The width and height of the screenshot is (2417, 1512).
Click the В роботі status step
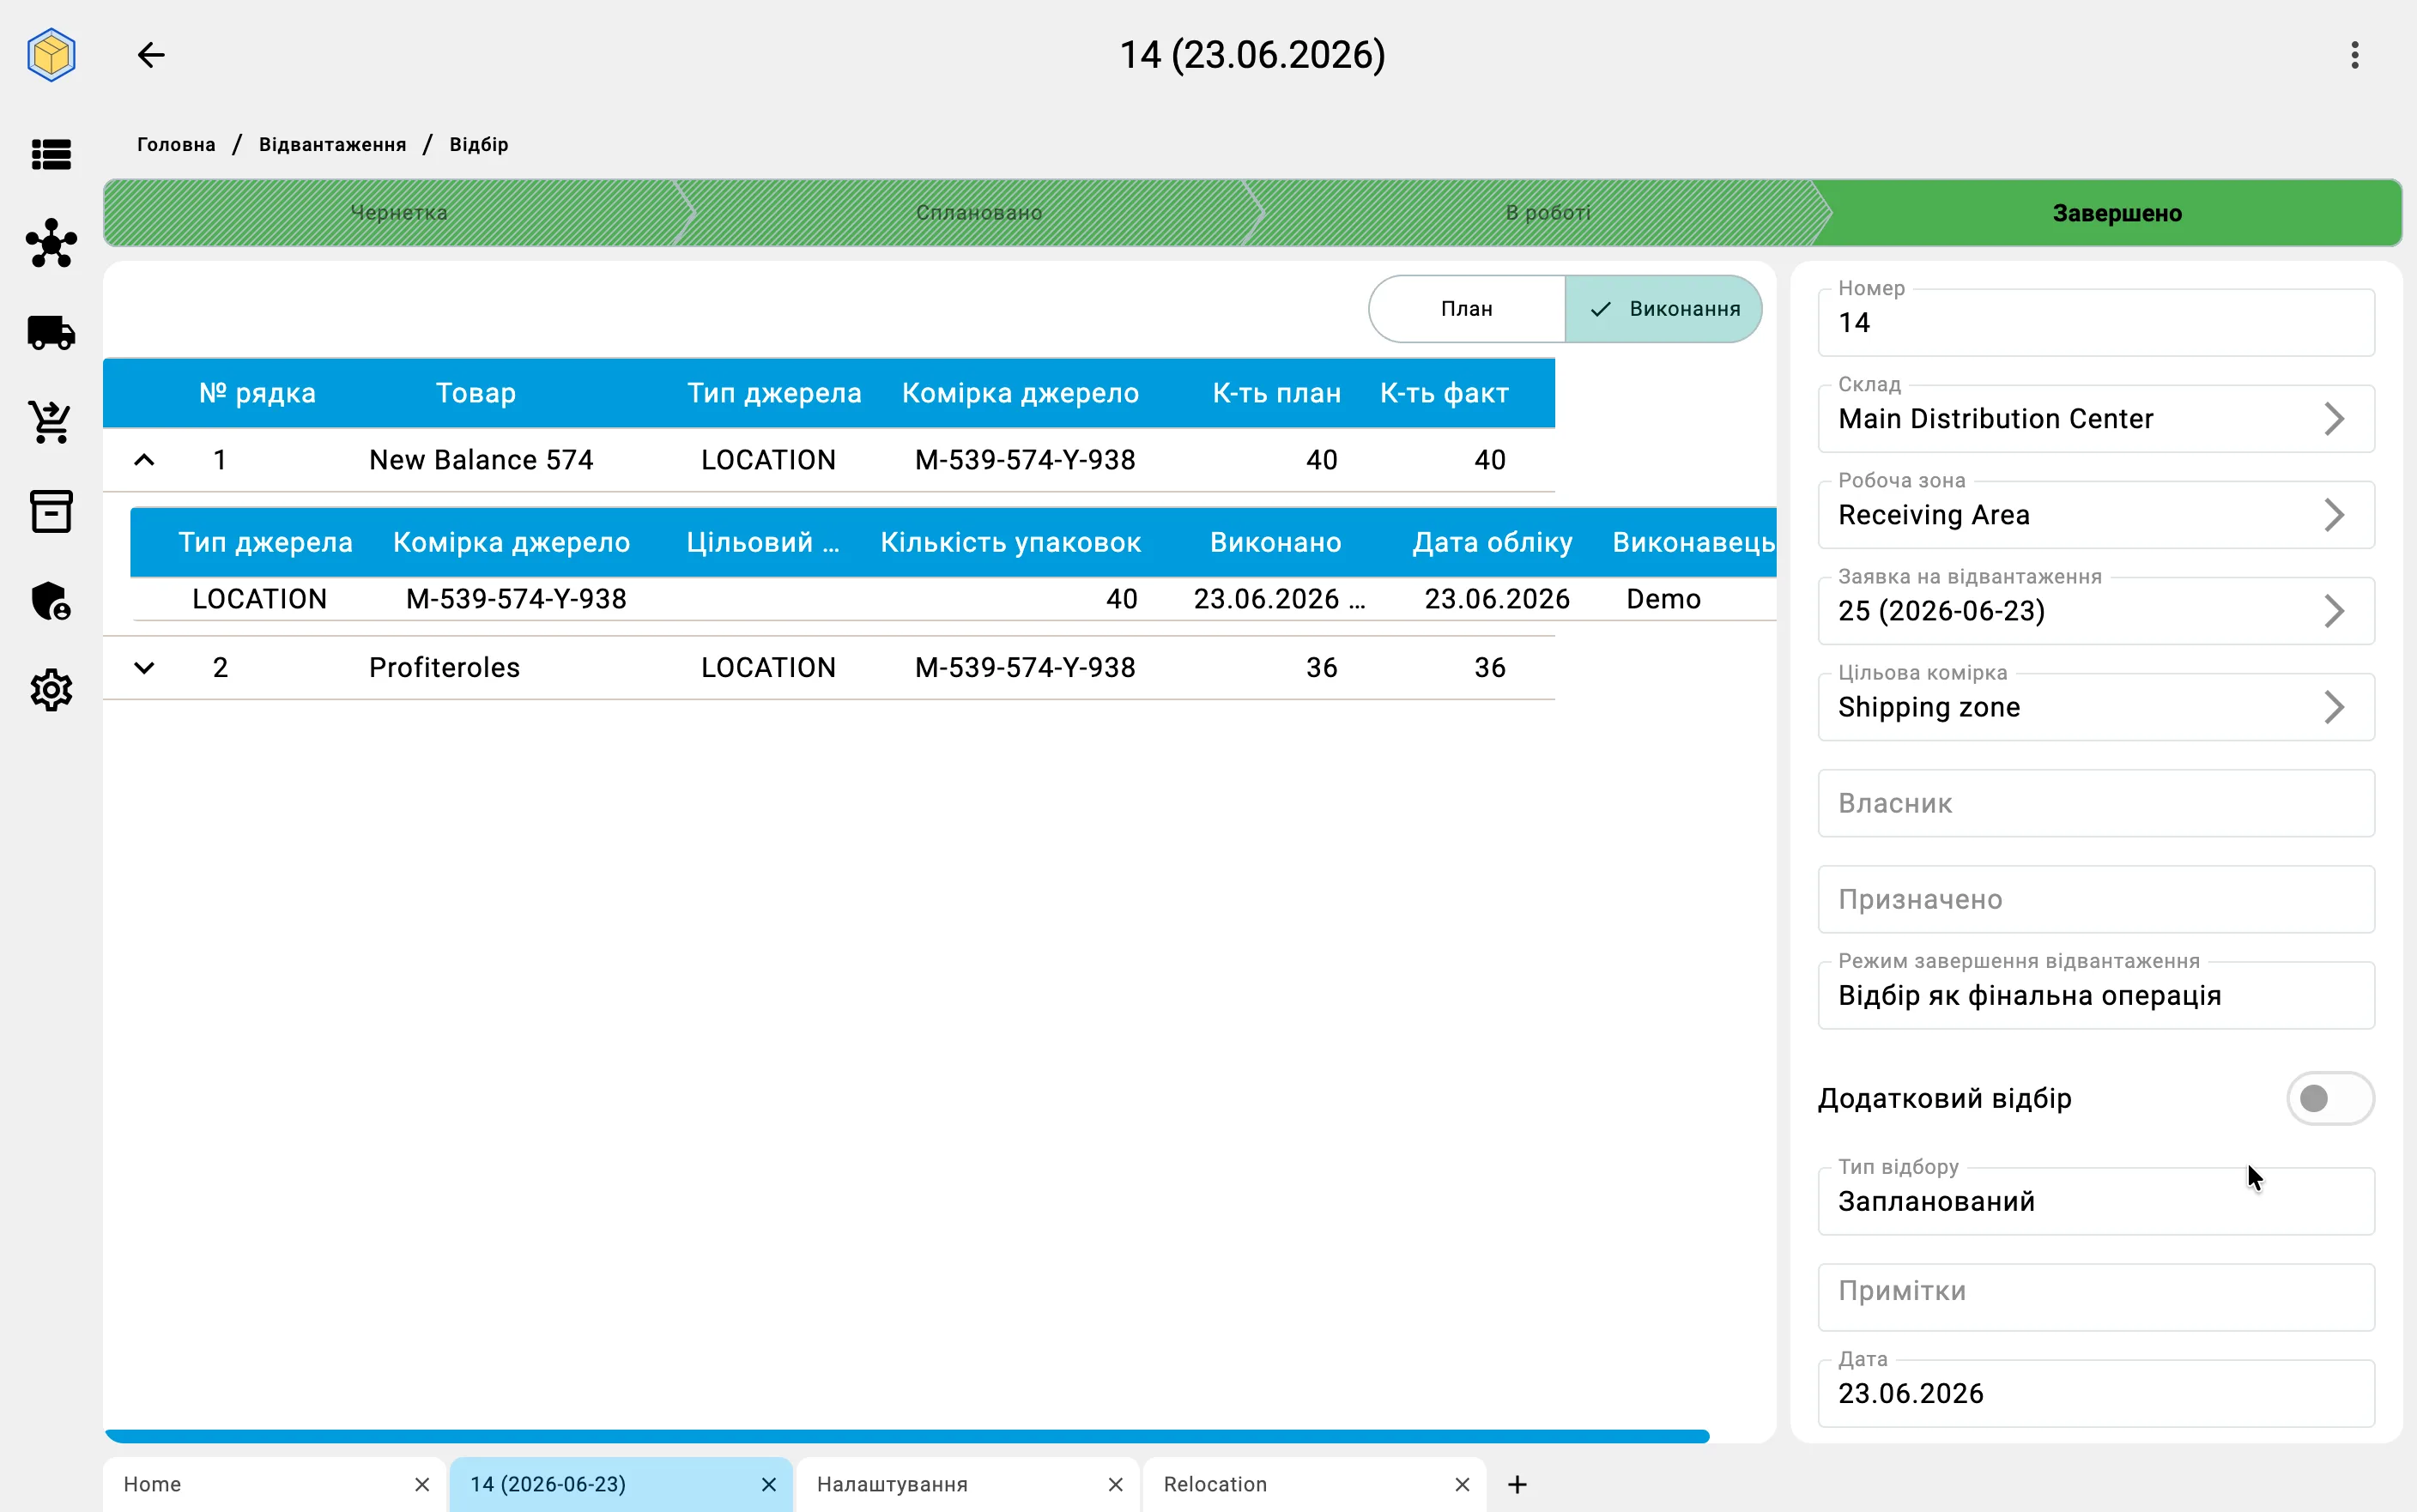click(1548, 213)
